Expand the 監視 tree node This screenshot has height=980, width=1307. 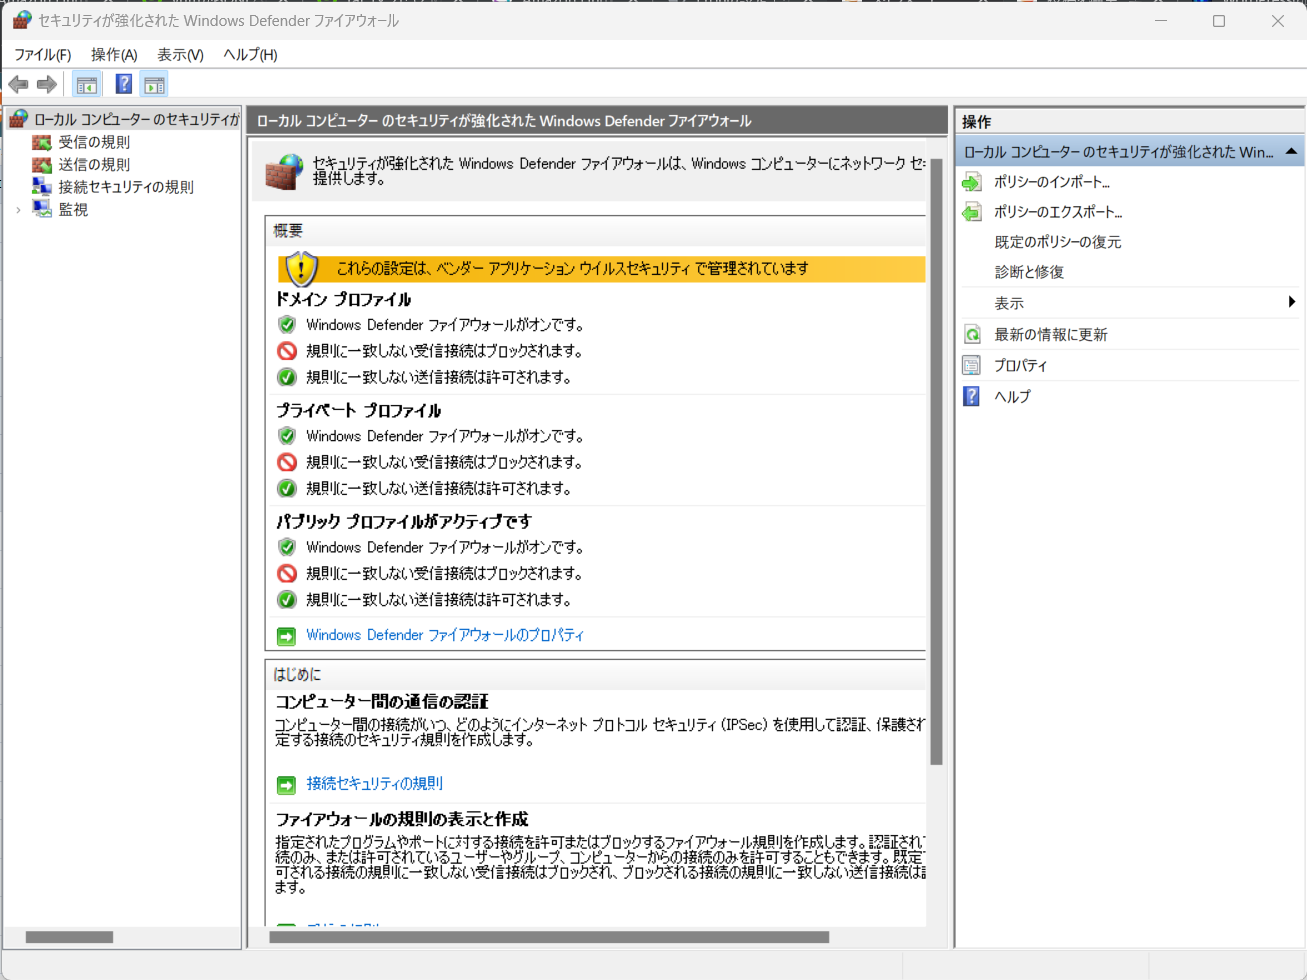(x=18, y=210)
